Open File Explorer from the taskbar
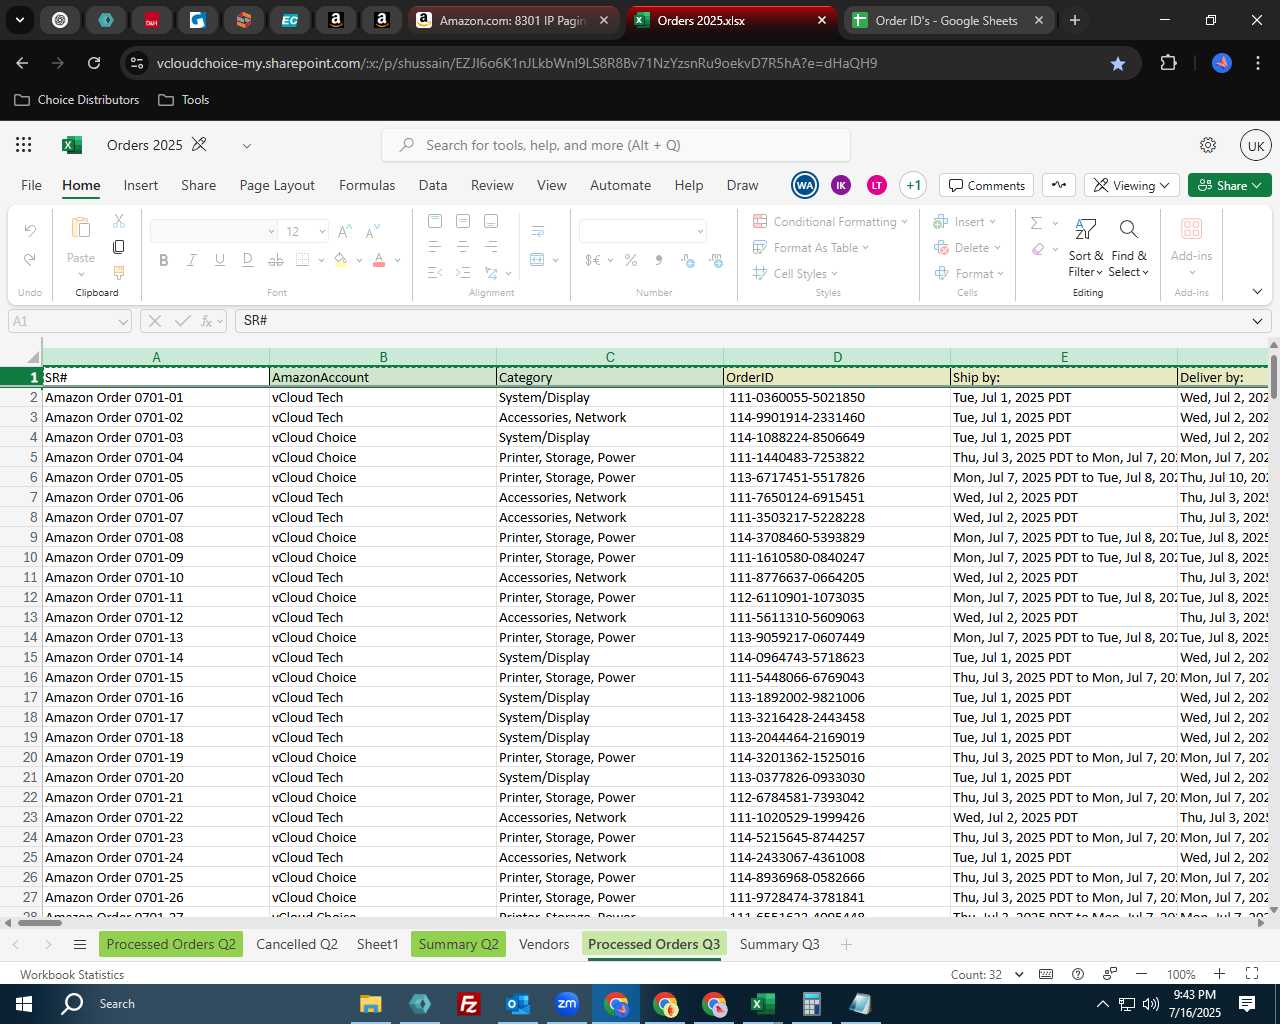This screenshot has width=1280, height=1024. 371,1004
